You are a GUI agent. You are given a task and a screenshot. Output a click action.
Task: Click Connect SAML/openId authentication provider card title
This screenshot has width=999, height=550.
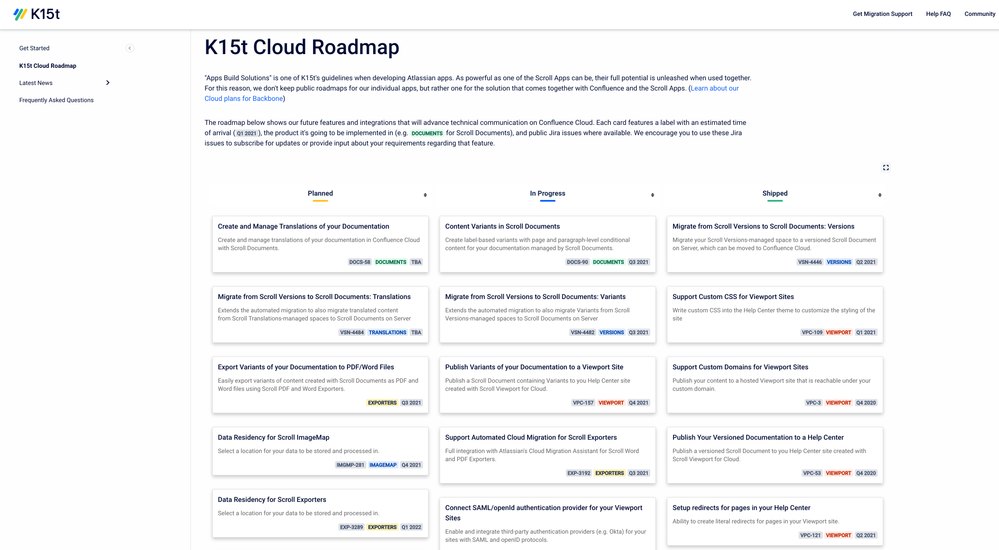click(543, 513)
